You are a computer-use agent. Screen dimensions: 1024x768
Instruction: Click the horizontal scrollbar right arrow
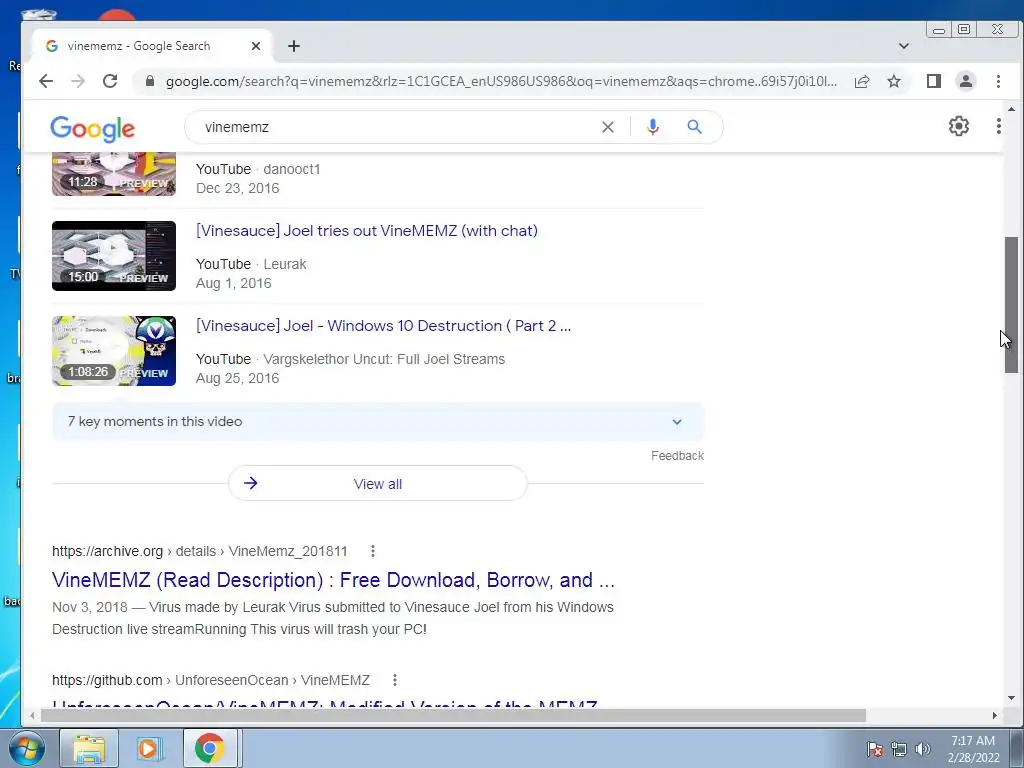[994, 716]
